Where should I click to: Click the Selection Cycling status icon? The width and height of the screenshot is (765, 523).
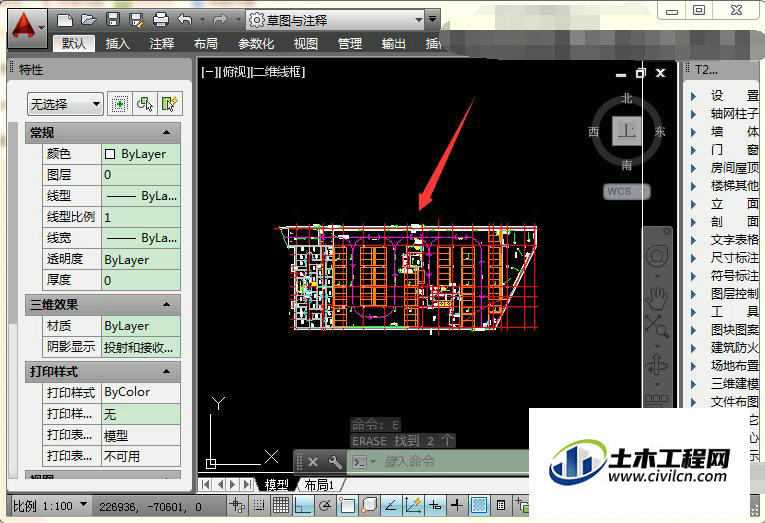point(522,505)
